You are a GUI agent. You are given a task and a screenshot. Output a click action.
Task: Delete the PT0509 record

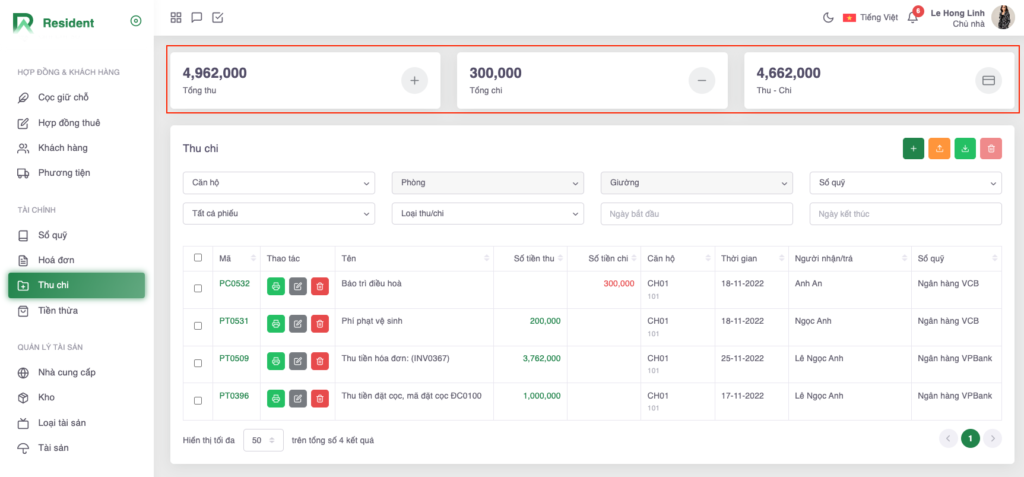coord(320,361)
